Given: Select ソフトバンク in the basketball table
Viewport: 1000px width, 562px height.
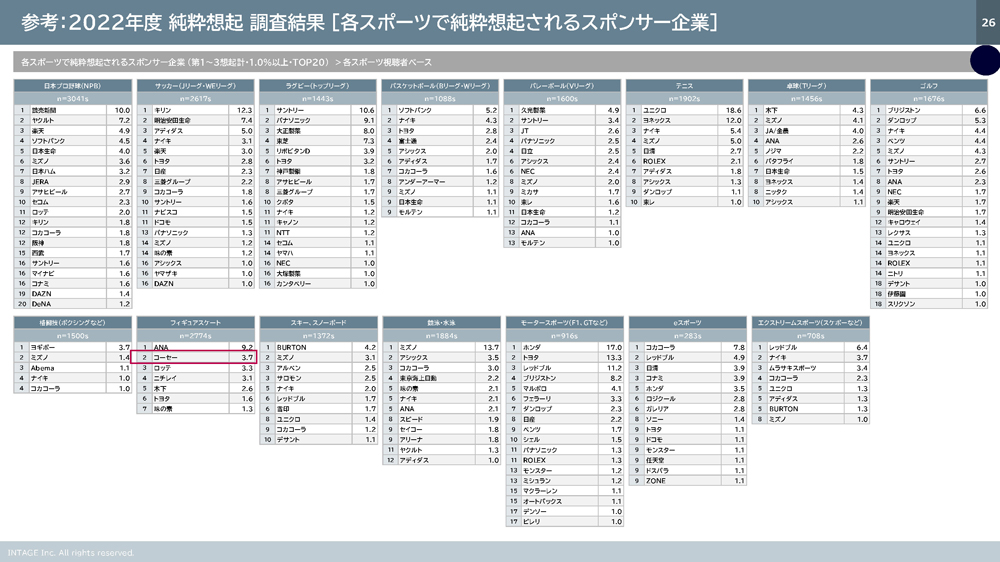Looking at the screenshot, I should click(415, 110).
